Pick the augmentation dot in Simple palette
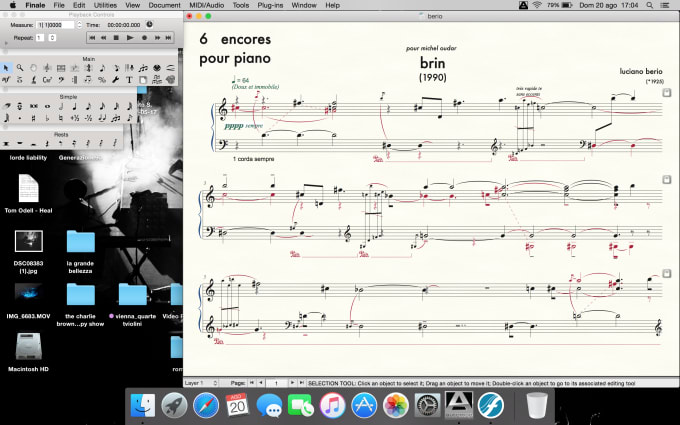 click(20, 118)
